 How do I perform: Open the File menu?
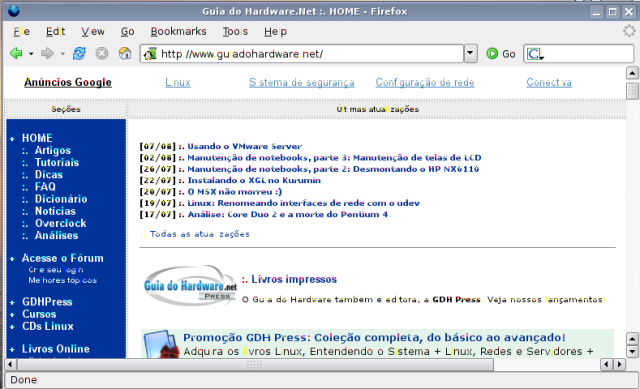21,31
